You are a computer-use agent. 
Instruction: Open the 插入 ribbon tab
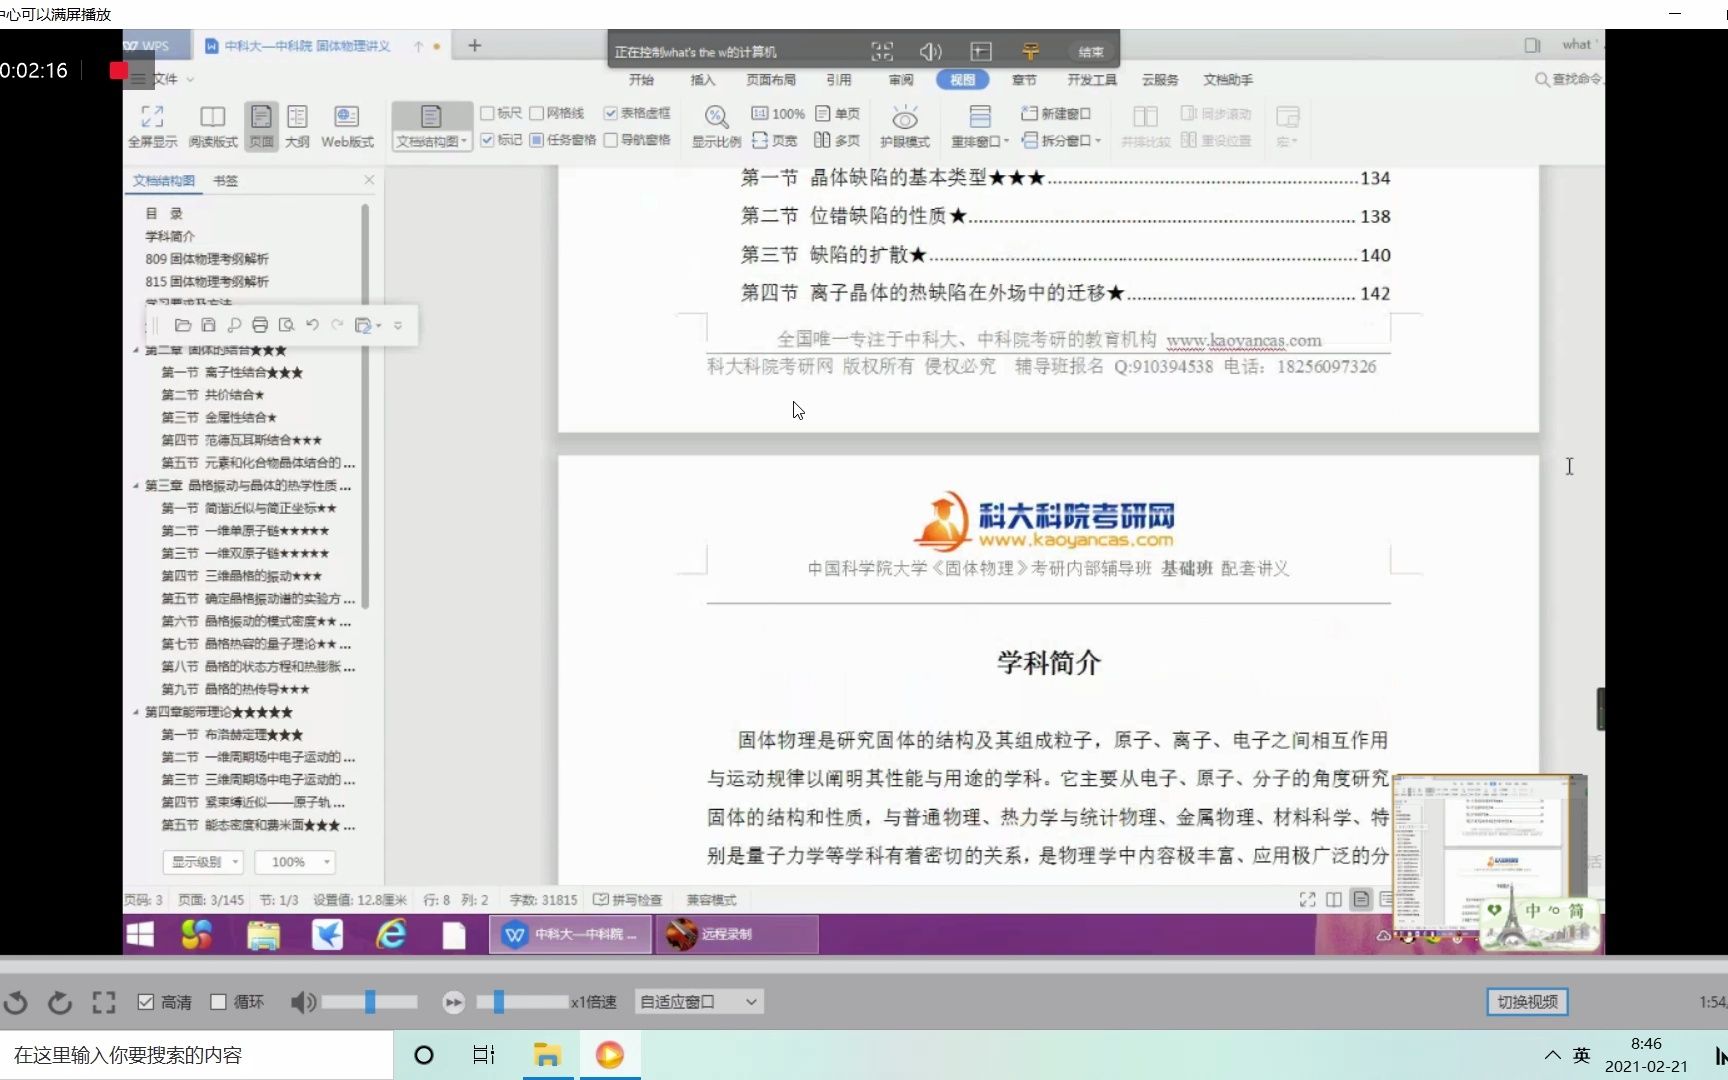703,80
